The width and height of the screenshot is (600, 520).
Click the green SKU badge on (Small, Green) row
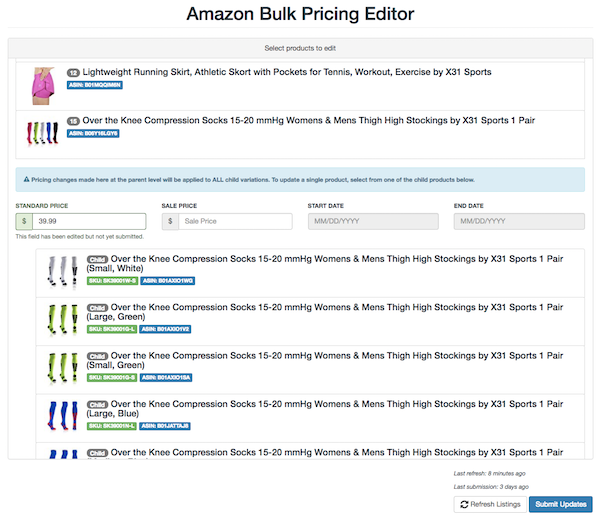[x=112, y=378]
